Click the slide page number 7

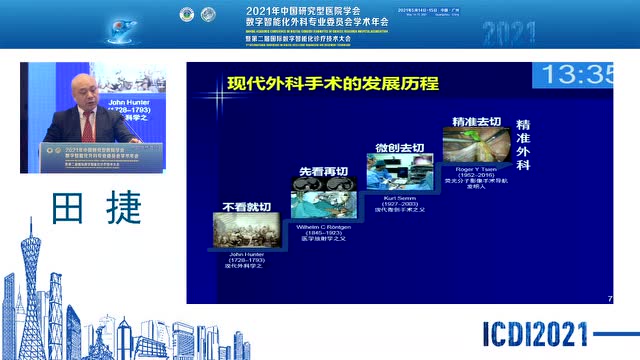610,299
